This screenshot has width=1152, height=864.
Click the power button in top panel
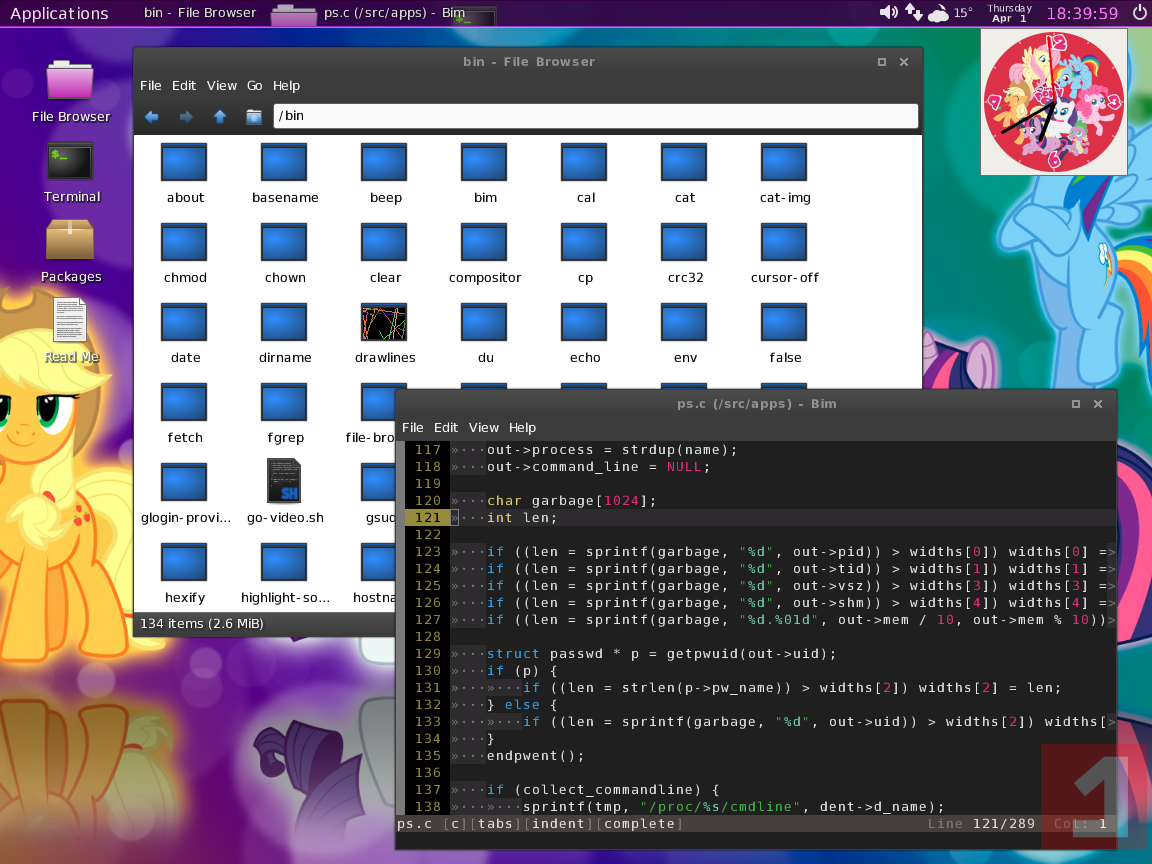click(1139, 13)
